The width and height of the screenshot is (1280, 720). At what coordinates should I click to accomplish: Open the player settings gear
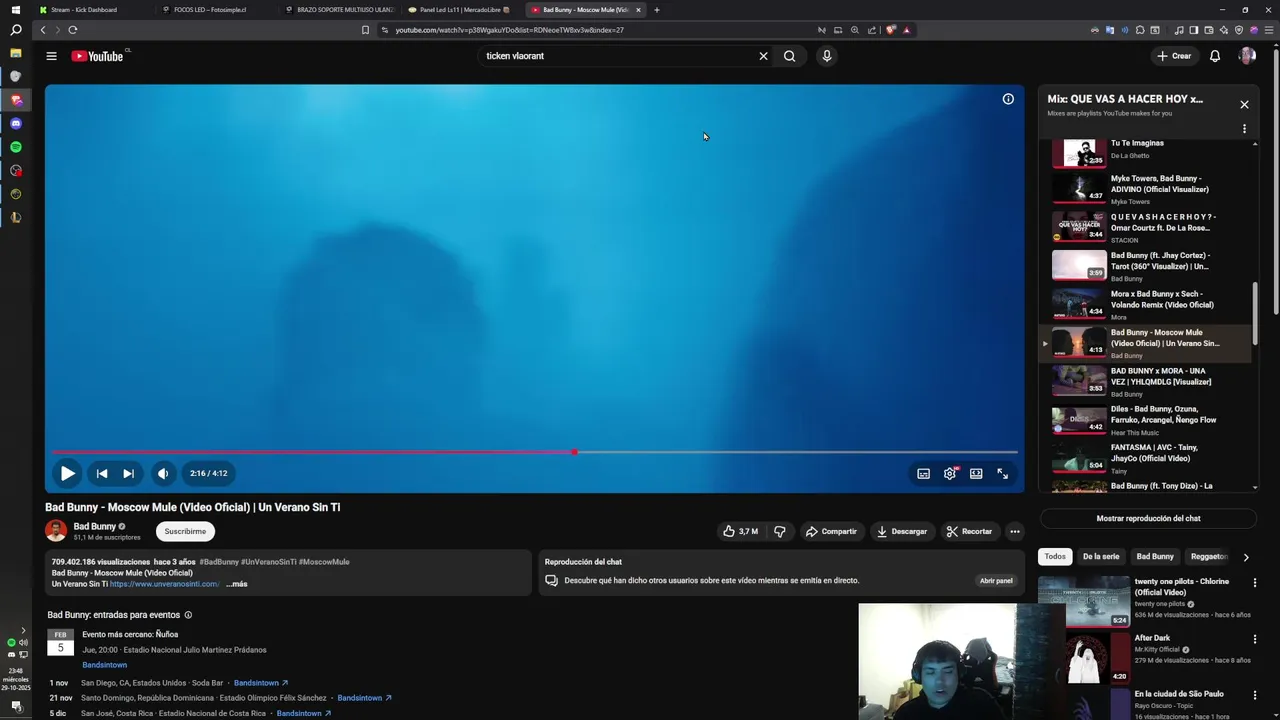coord(950,473)
